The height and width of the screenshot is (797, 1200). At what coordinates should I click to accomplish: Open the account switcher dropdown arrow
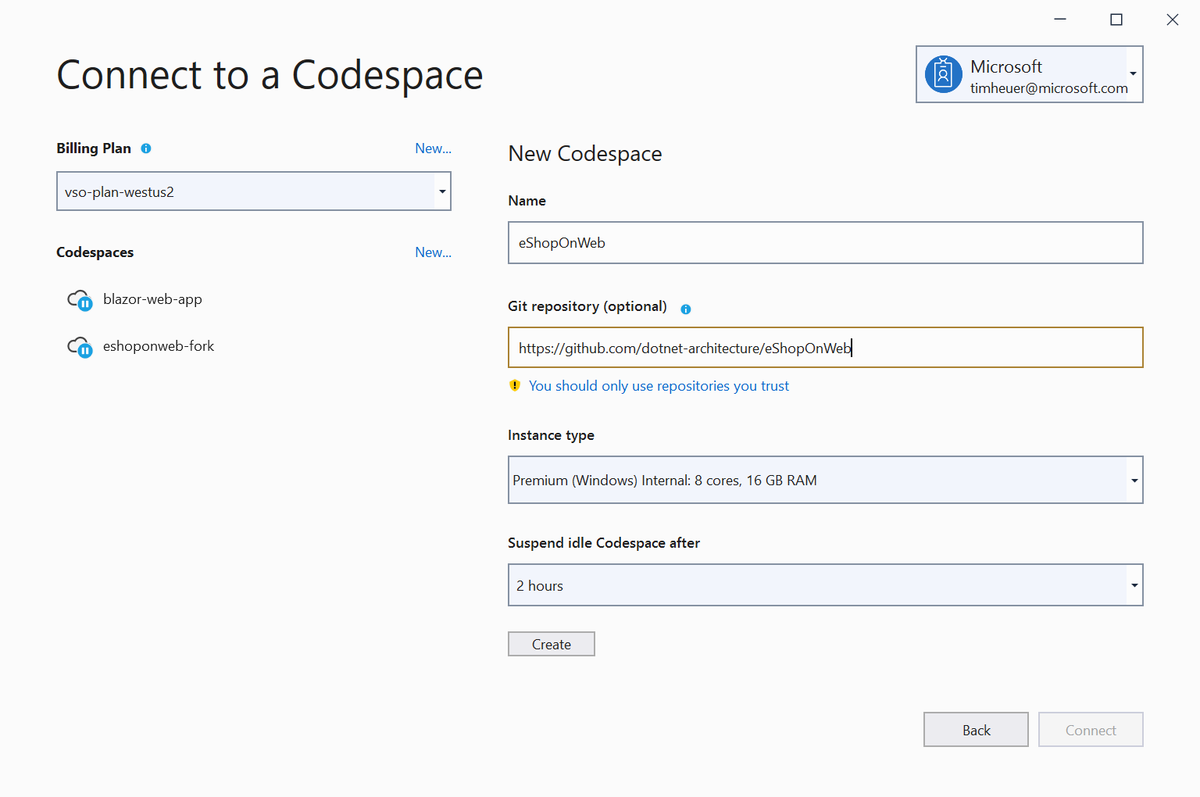pyautogui.click(x=1132, y=74)
